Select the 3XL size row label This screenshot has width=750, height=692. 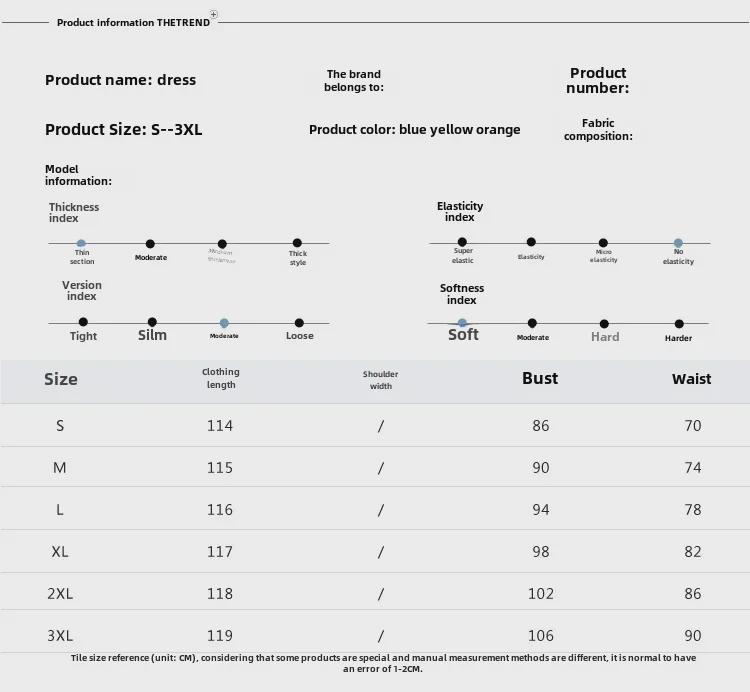(60, 636)
